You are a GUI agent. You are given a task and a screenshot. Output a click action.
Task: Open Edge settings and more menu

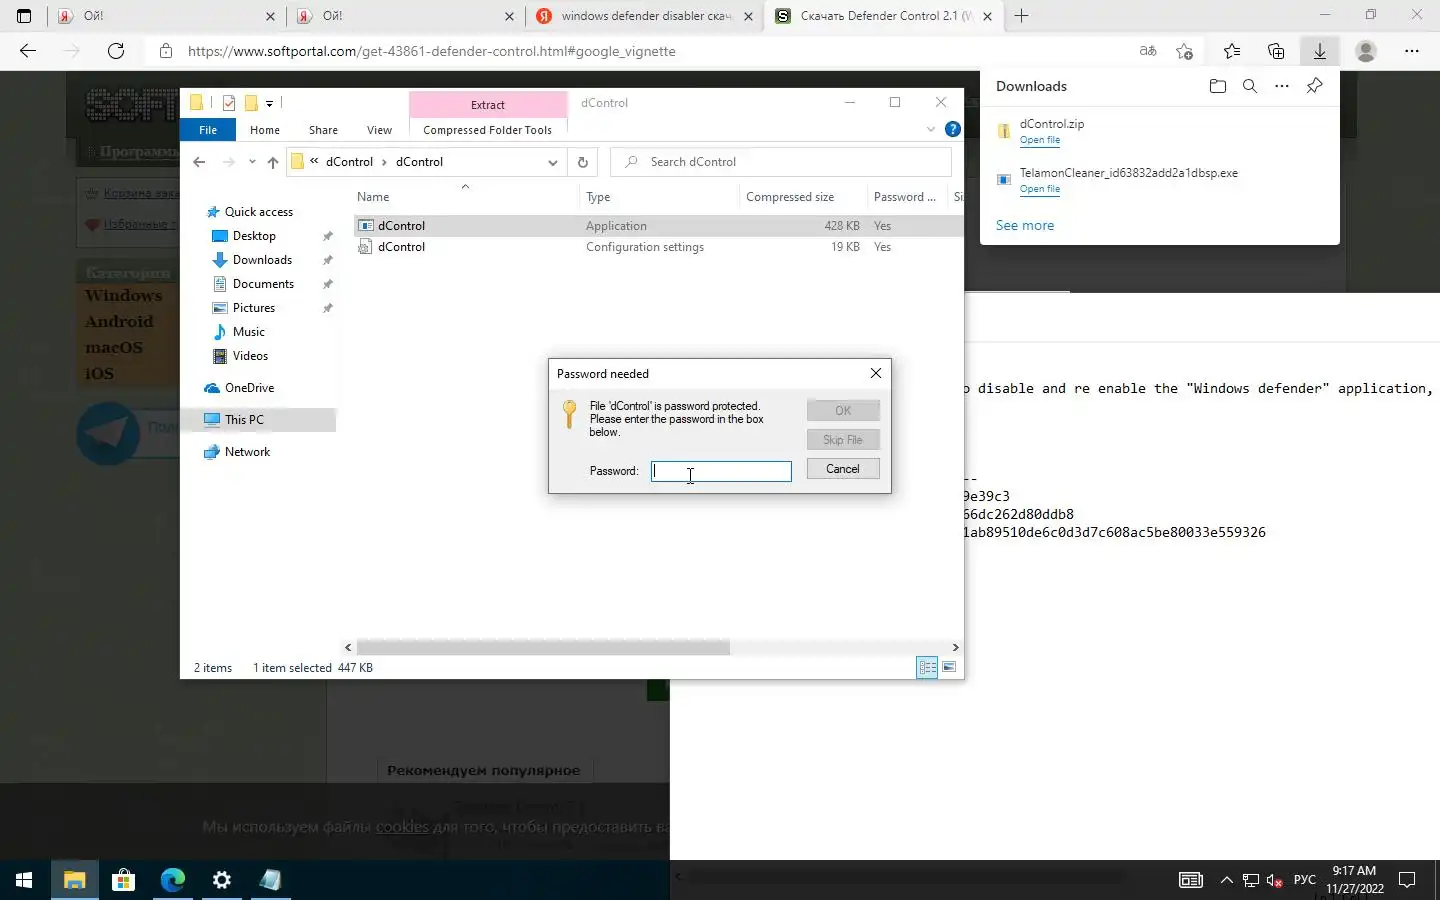point(1412,51)
